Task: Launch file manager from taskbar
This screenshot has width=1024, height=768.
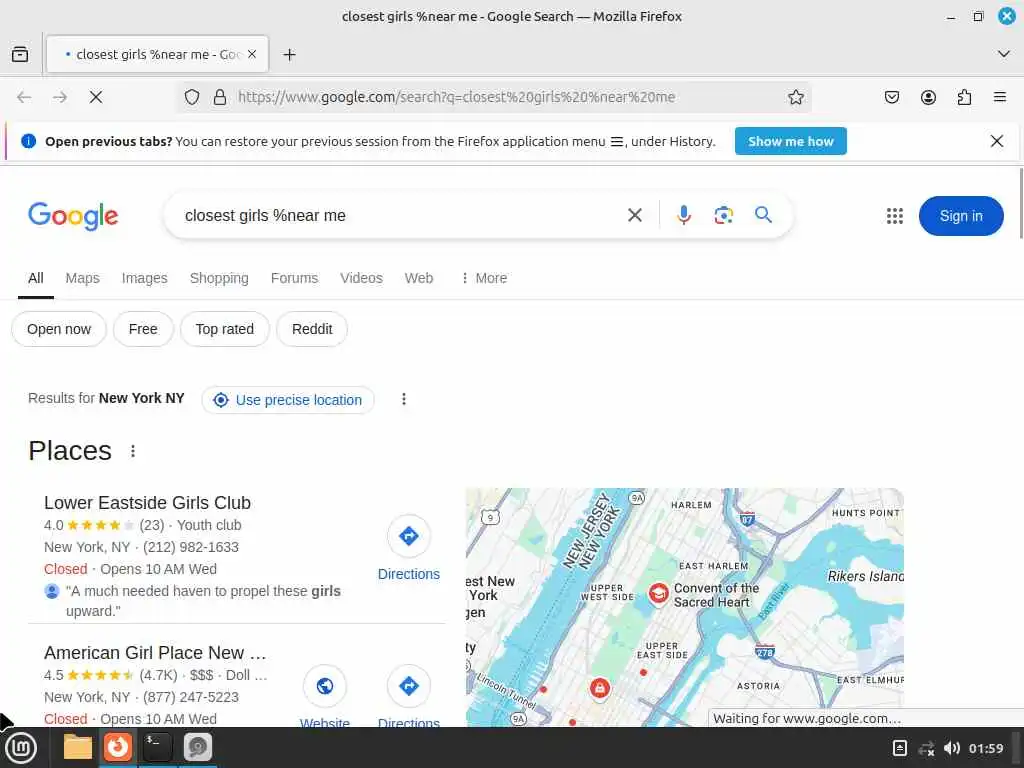Action: point(78,748)
